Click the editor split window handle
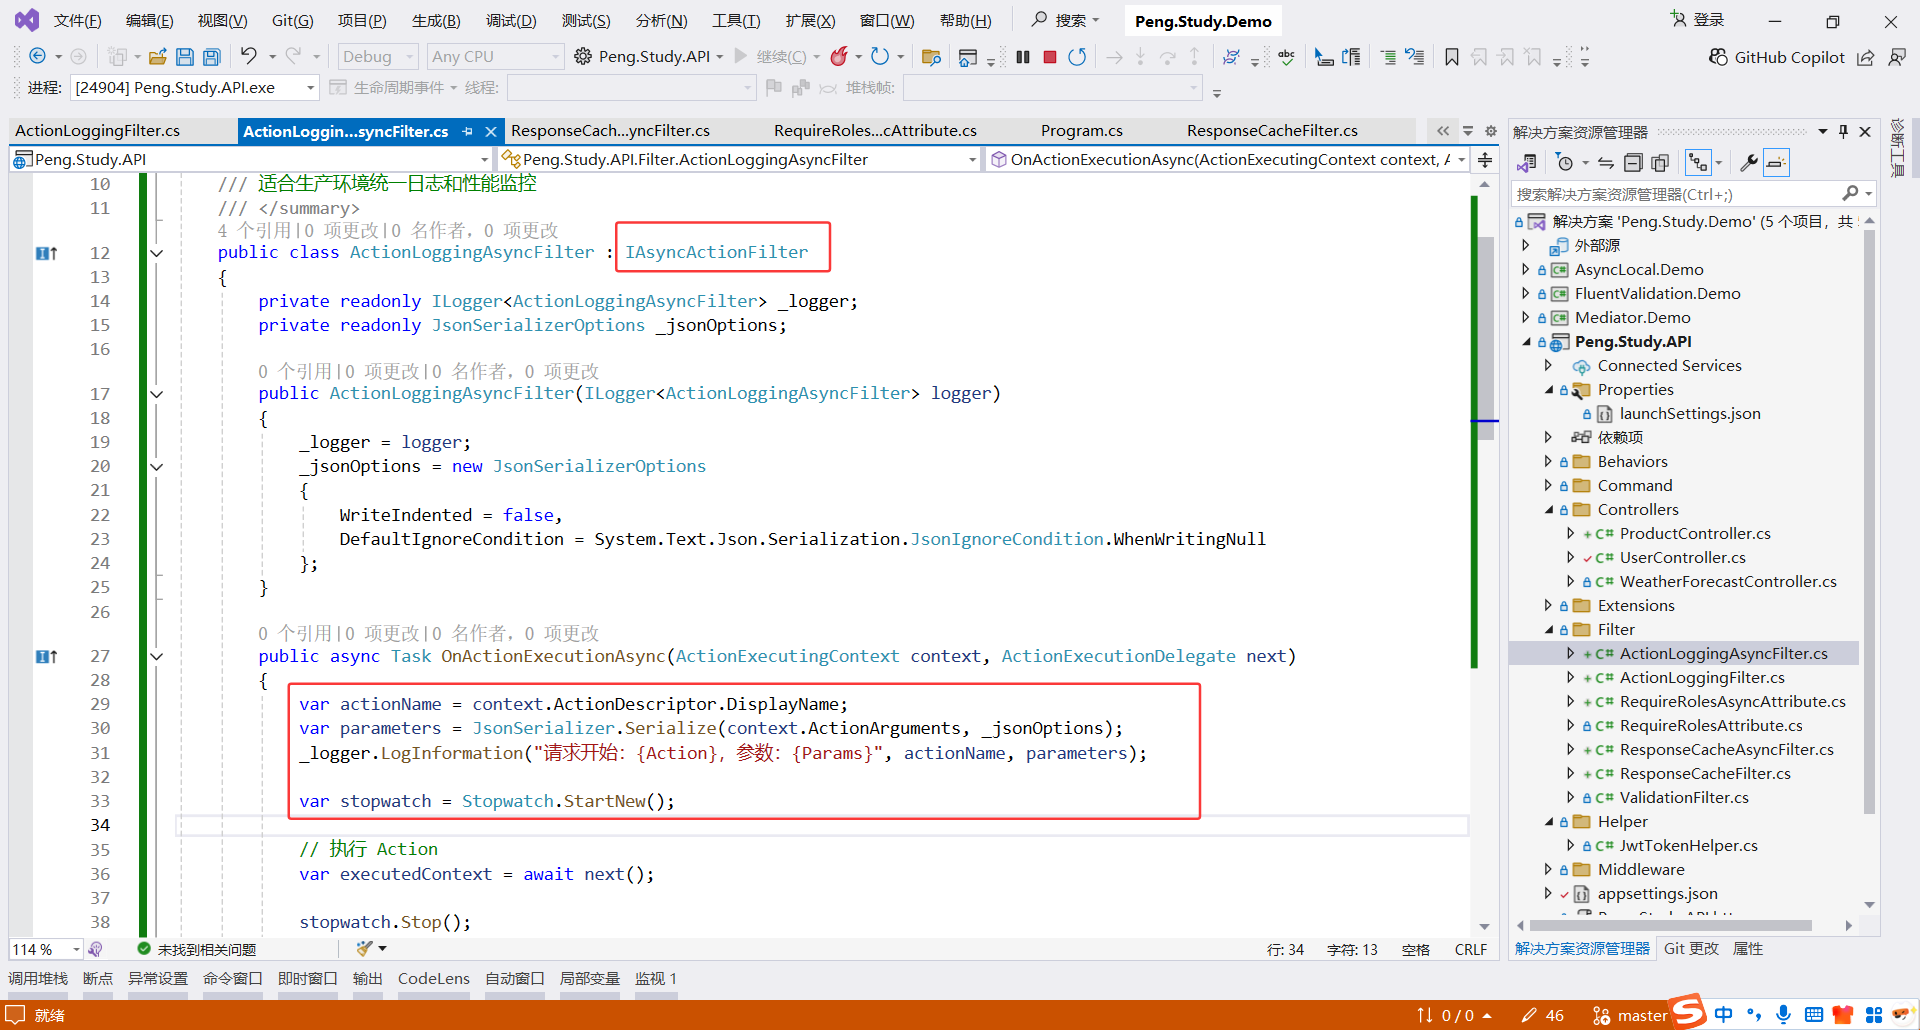 [1485, 160]
